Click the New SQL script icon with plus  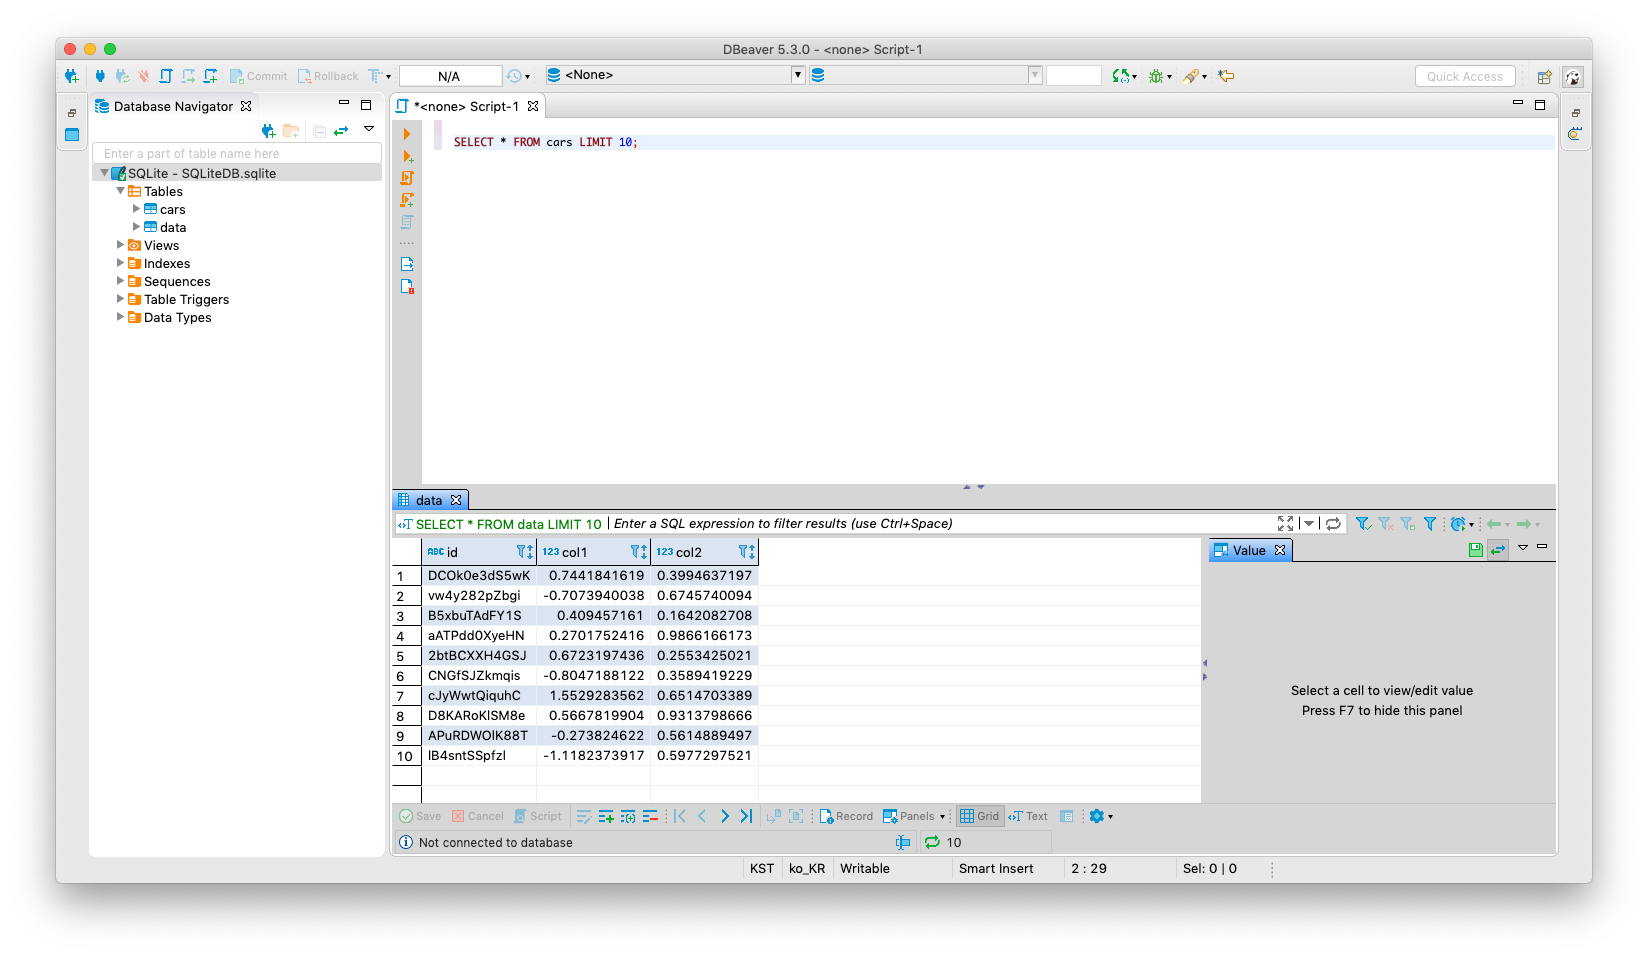click(x=210, y=76)
